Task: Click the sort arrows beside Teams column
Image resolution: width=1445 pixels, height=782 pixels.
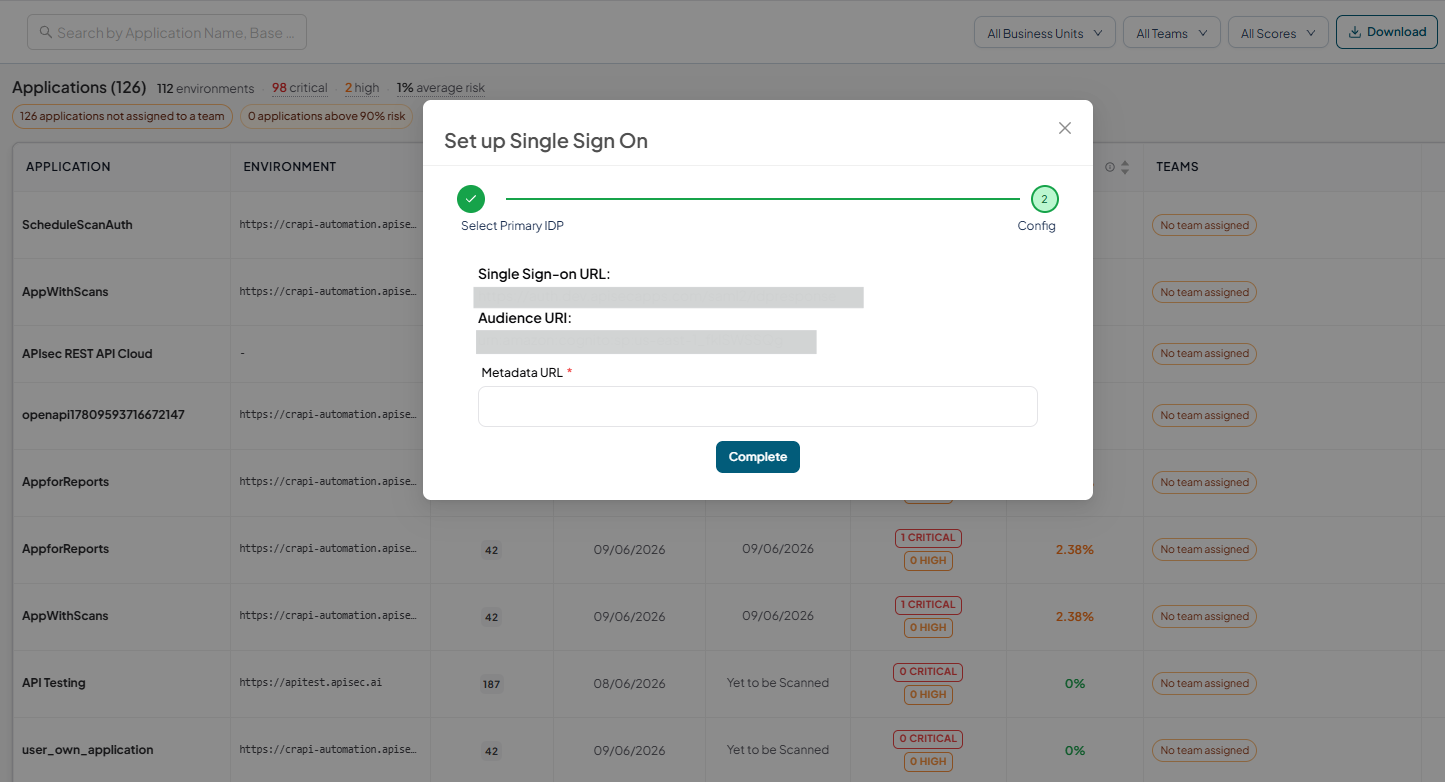Action: point(1125,167)
